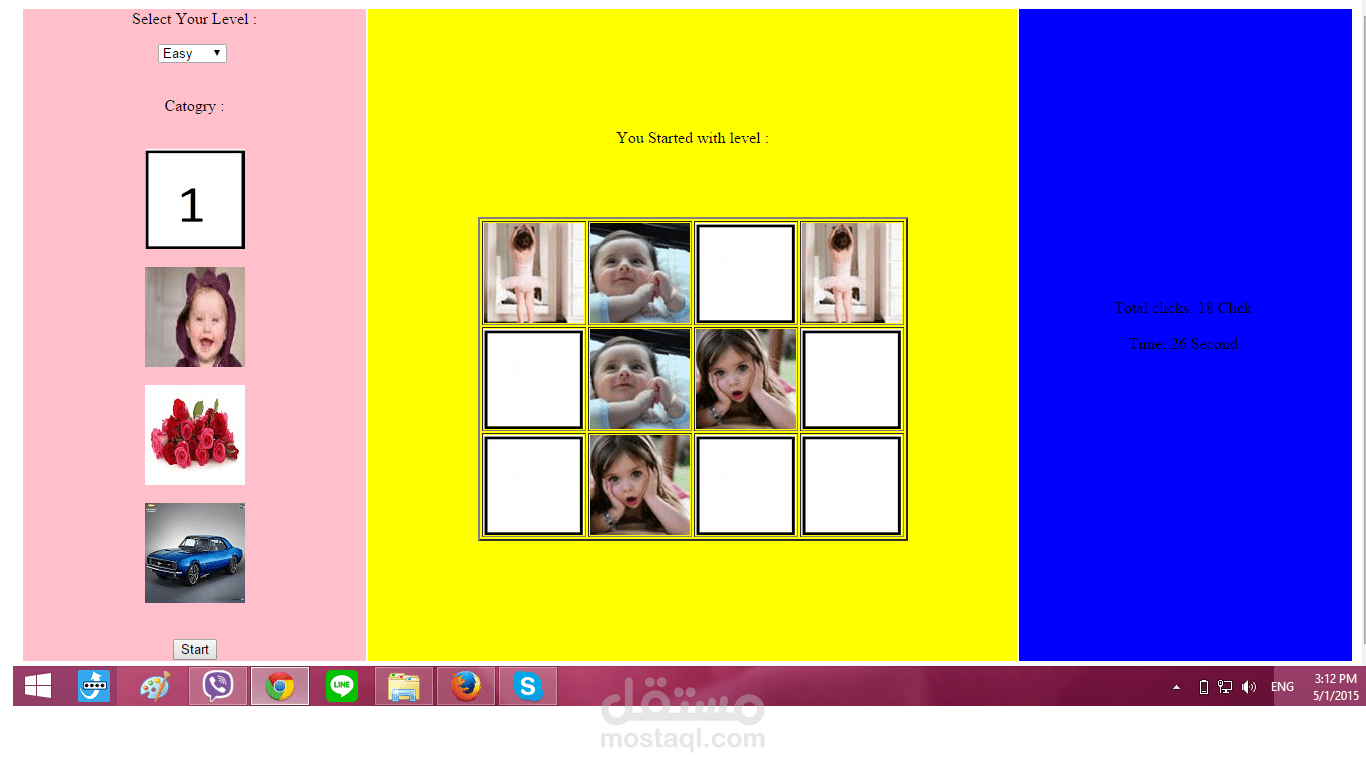The width and height of the screenshot is (1366, 768).
Task: Choose the laughing baby category image
Action: 195,317
